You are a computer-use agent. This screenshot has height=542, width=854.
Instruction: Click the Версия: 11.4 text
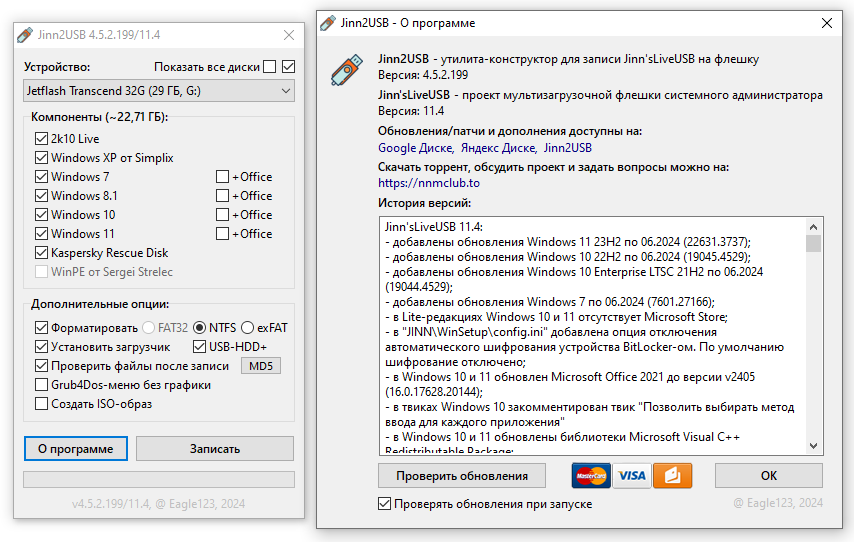pos(411,111)
